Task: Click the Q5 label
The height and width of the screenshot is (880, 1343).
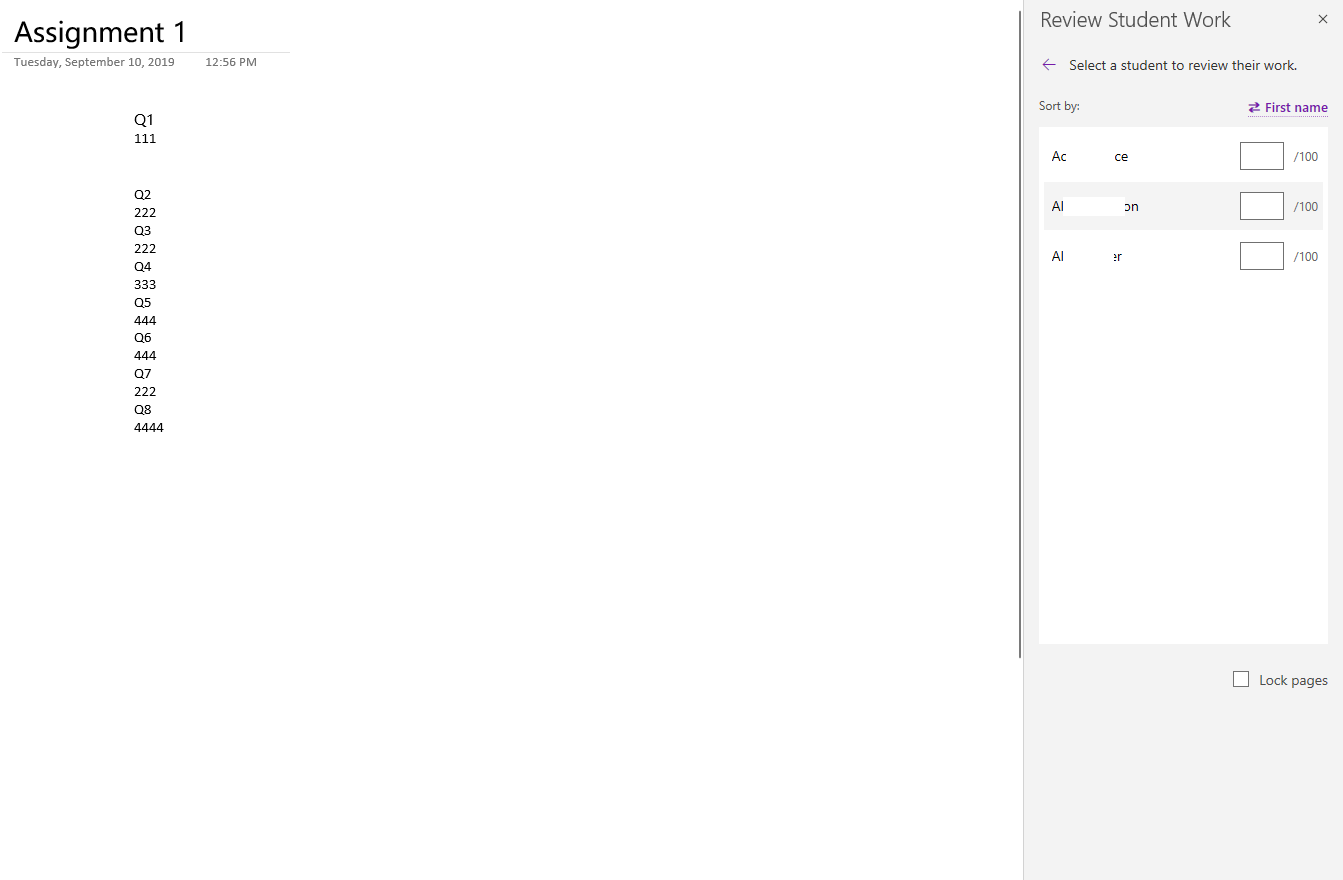Action: coord(143,303)
